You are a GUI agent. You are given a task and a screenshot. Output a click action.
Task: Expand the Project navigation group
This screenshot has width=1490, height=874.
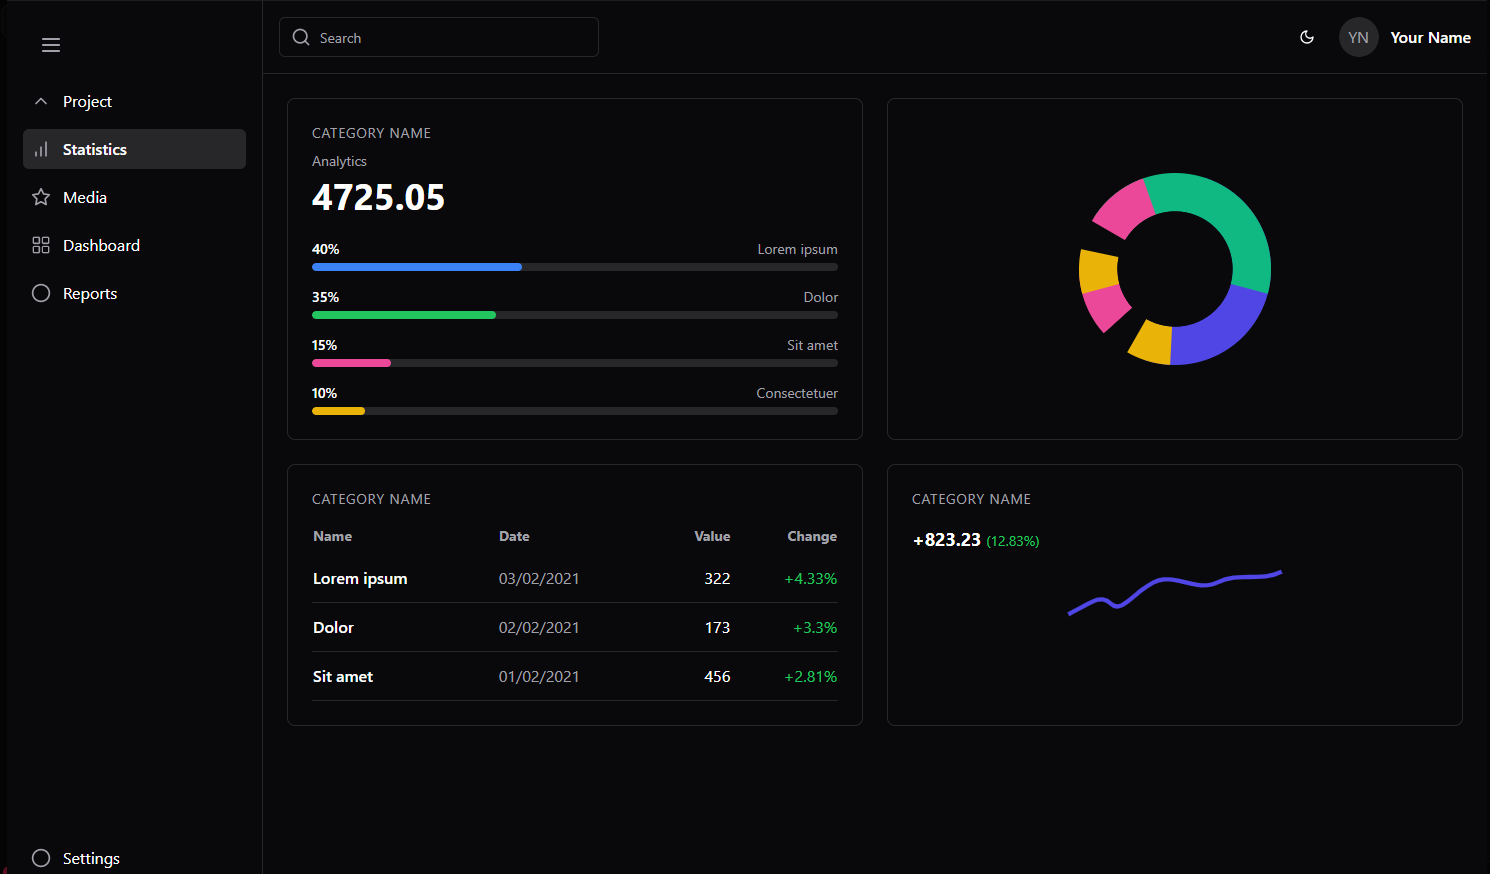pos(87,101)
